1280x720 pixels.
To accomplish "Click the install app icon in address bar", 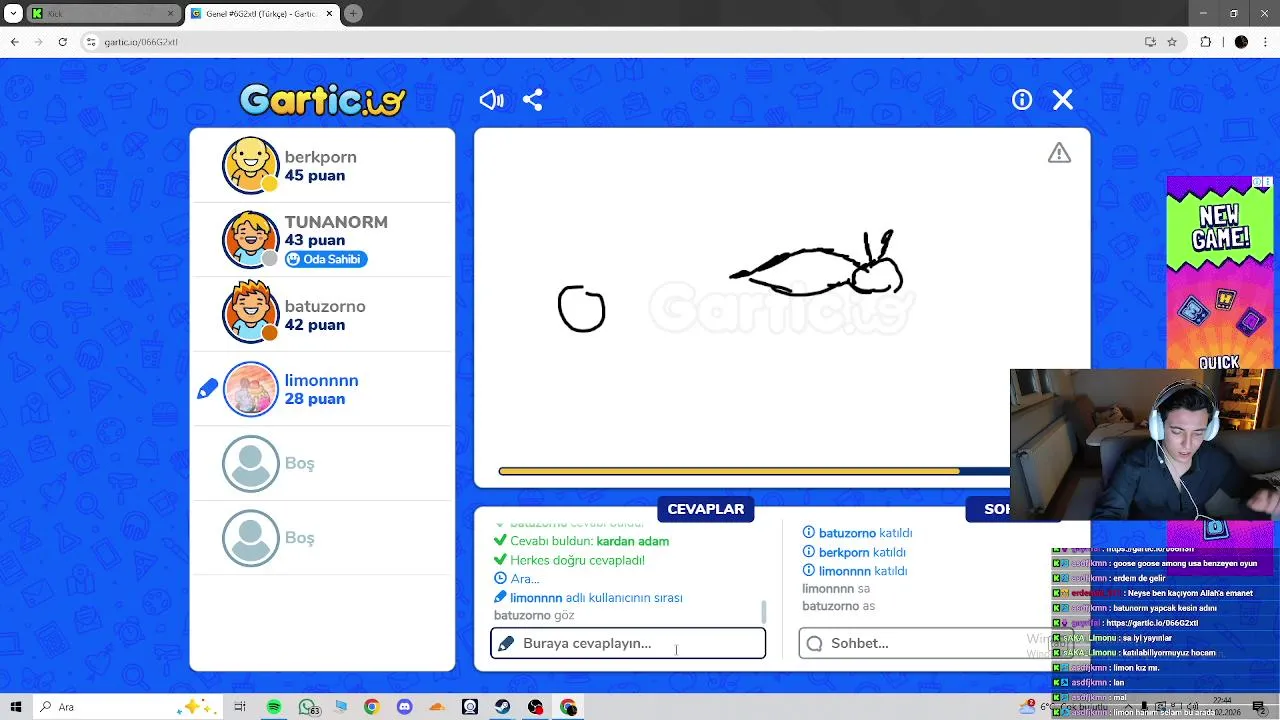I will click(x=1150, y=42).
